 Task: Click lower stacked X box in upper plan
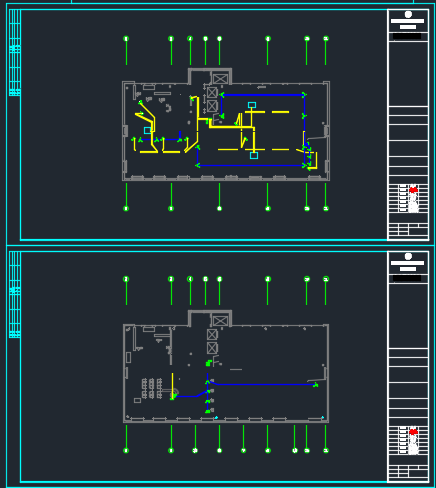click(x=212, y=106)
